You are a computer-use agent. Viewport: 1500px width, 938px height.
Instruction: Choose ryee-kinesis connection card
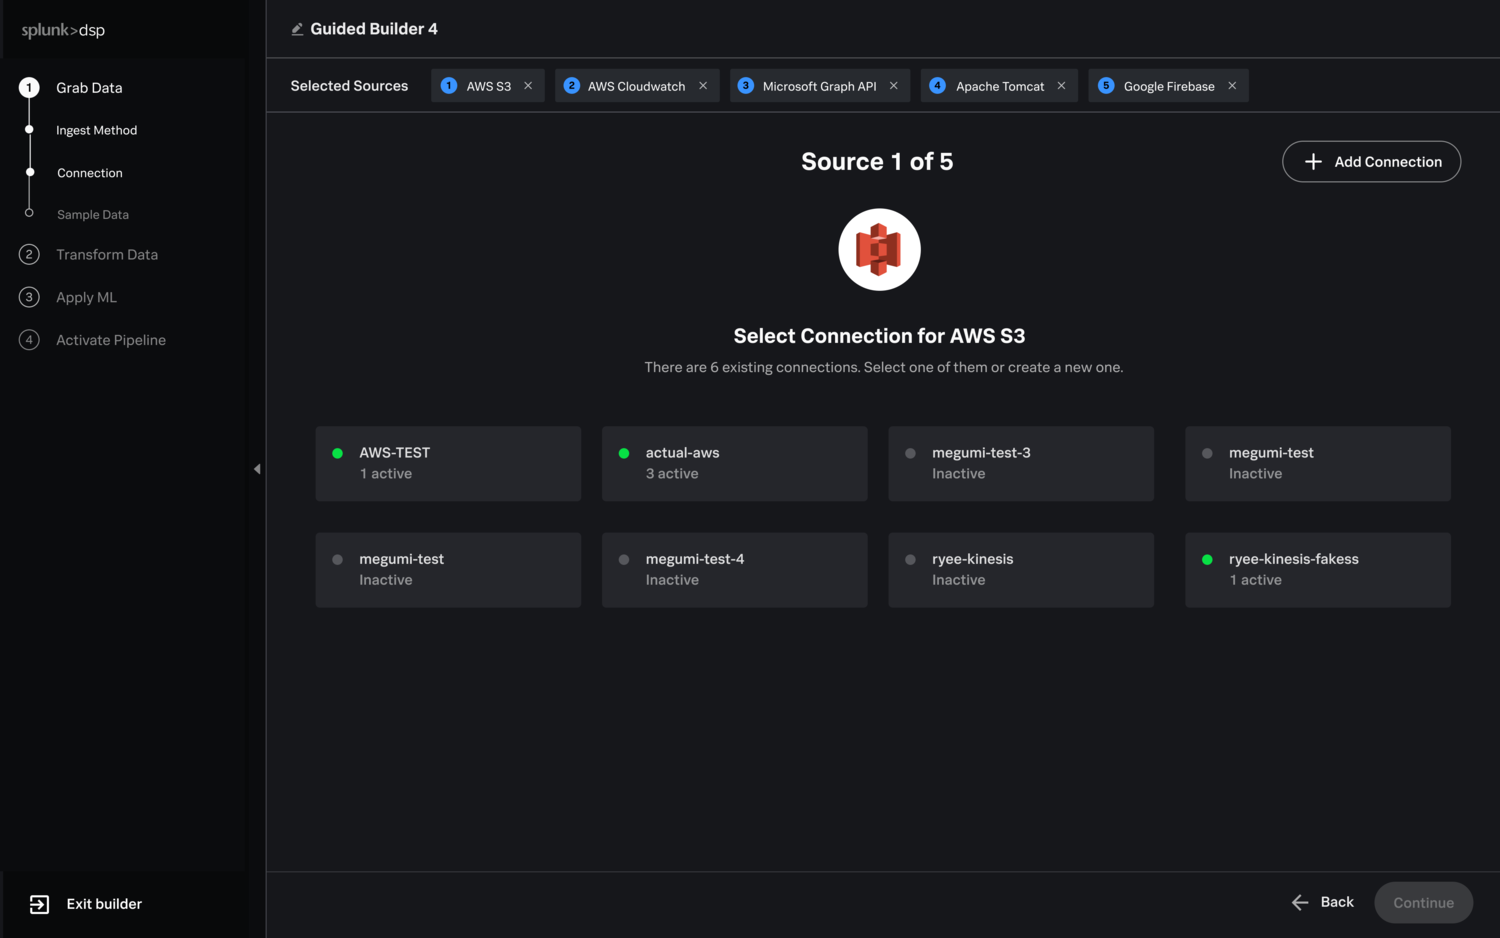click(x=1021, y=570)
